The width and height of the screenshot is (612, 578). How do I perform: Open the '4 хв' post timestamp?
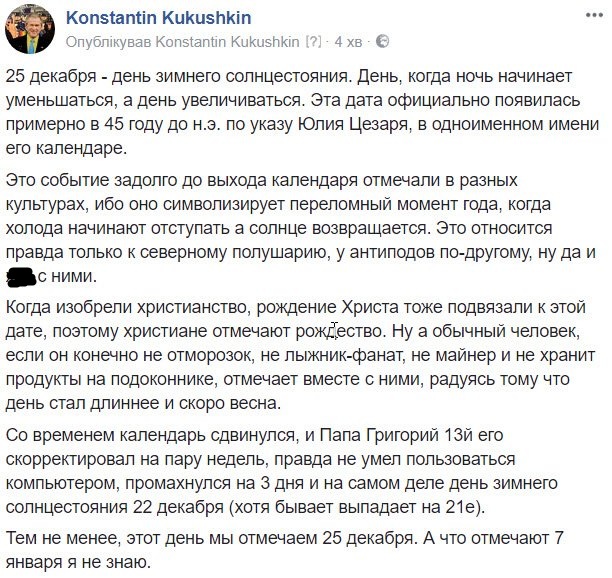pyautogui.click(x=348, y=42)
